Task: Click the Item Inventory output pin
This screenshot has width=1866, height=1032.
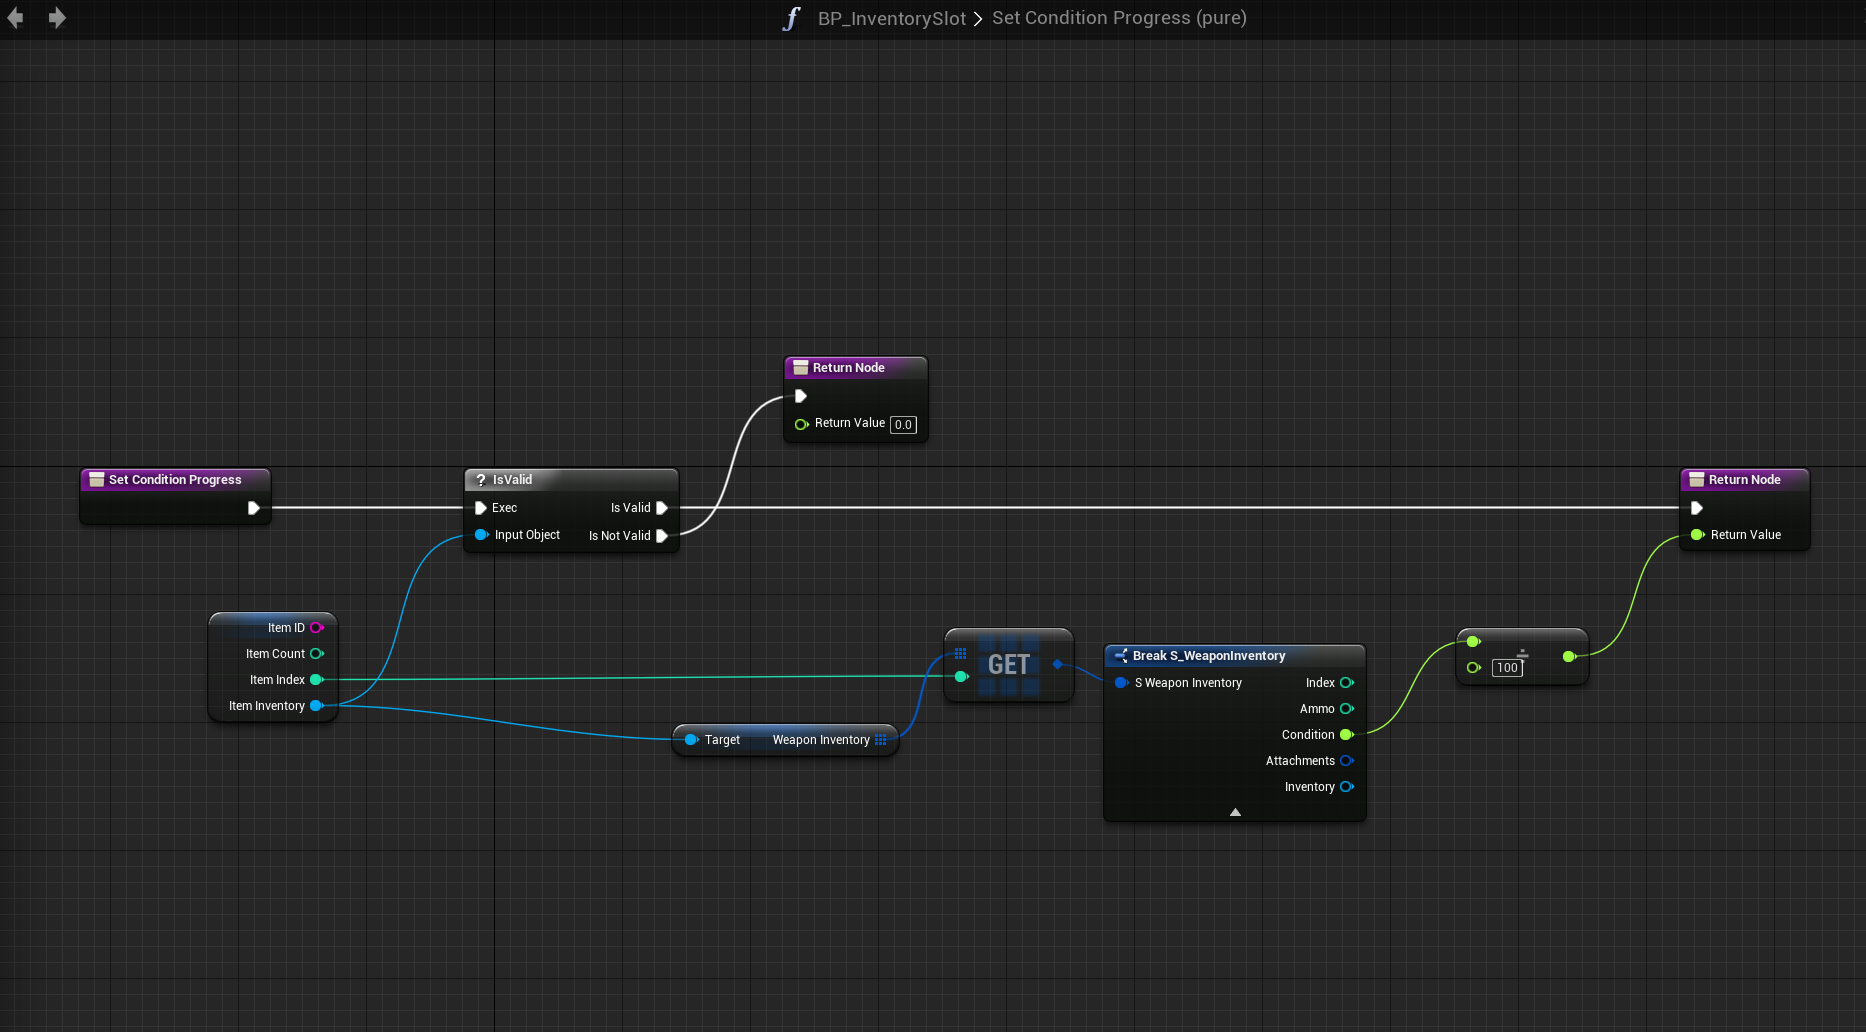Action: click(x=316, y=706)
